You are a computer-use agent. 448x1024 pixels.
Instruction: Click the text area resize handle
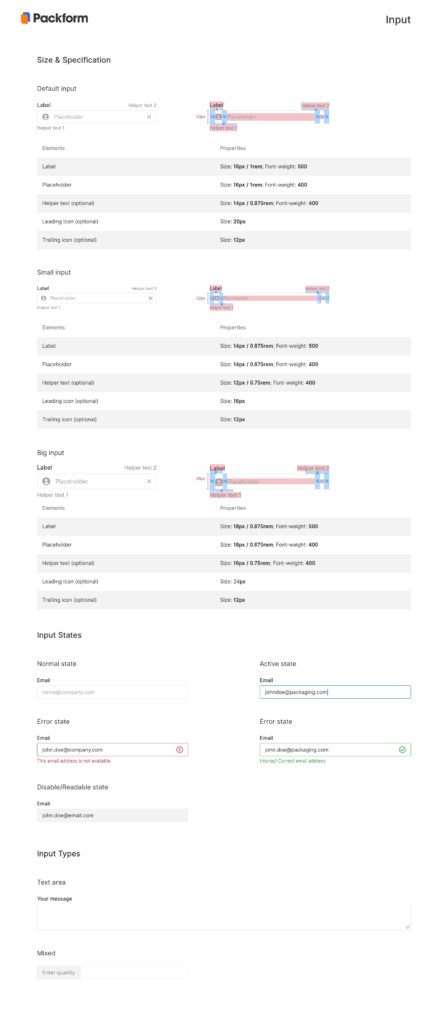(x=407, y=926)
